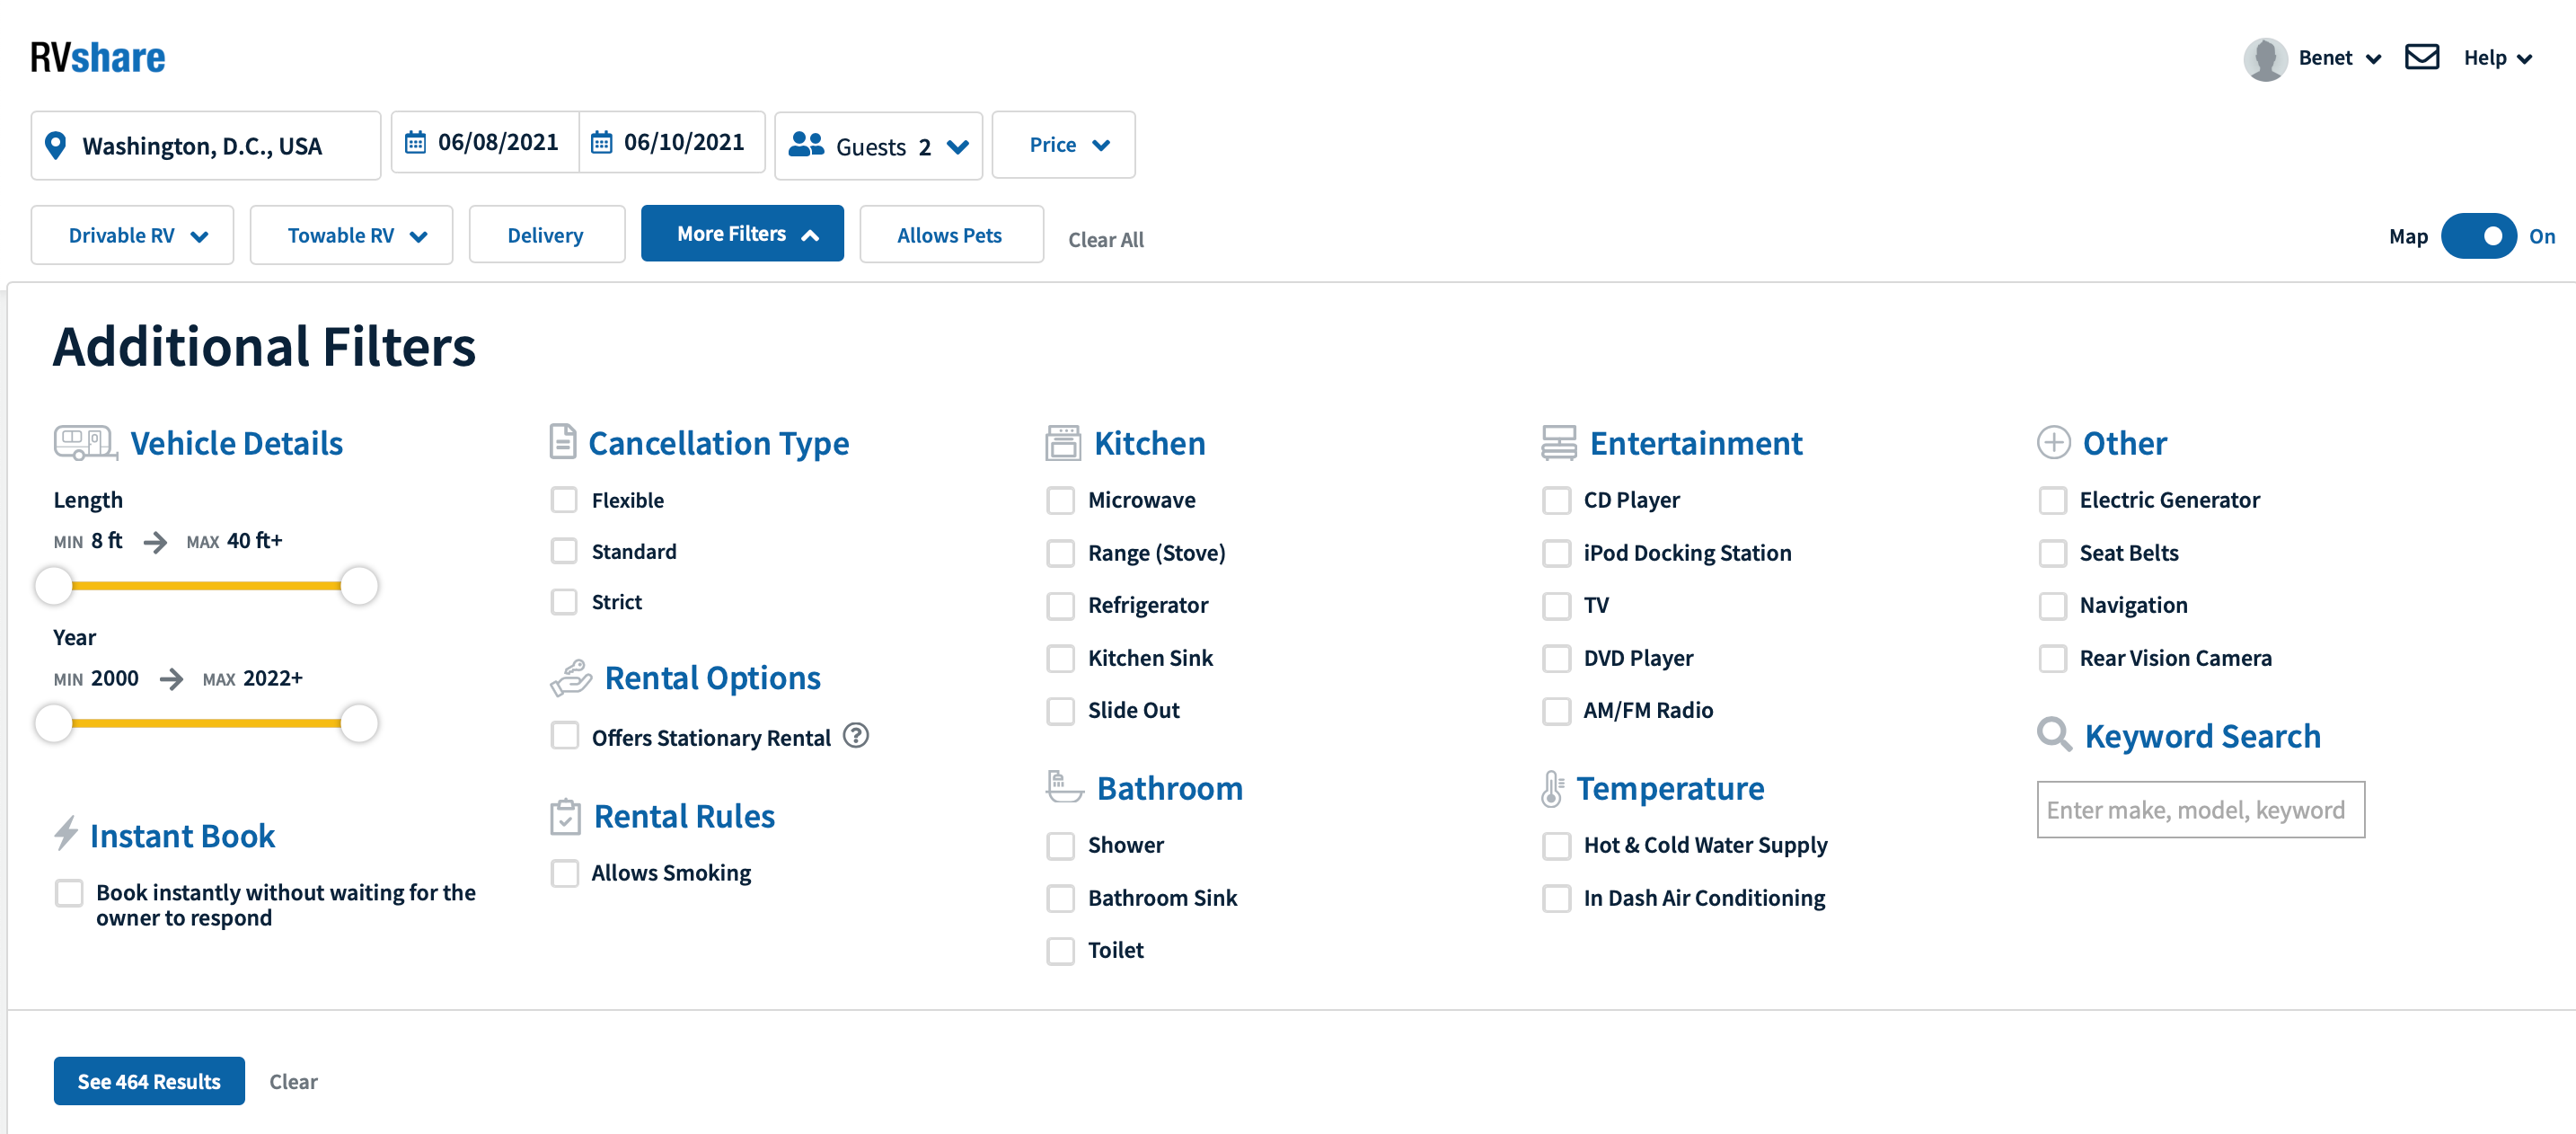Screen dimensions: 2576x1134
Task: Select the Delivery filter tab
Action: [x=546, y=236]
